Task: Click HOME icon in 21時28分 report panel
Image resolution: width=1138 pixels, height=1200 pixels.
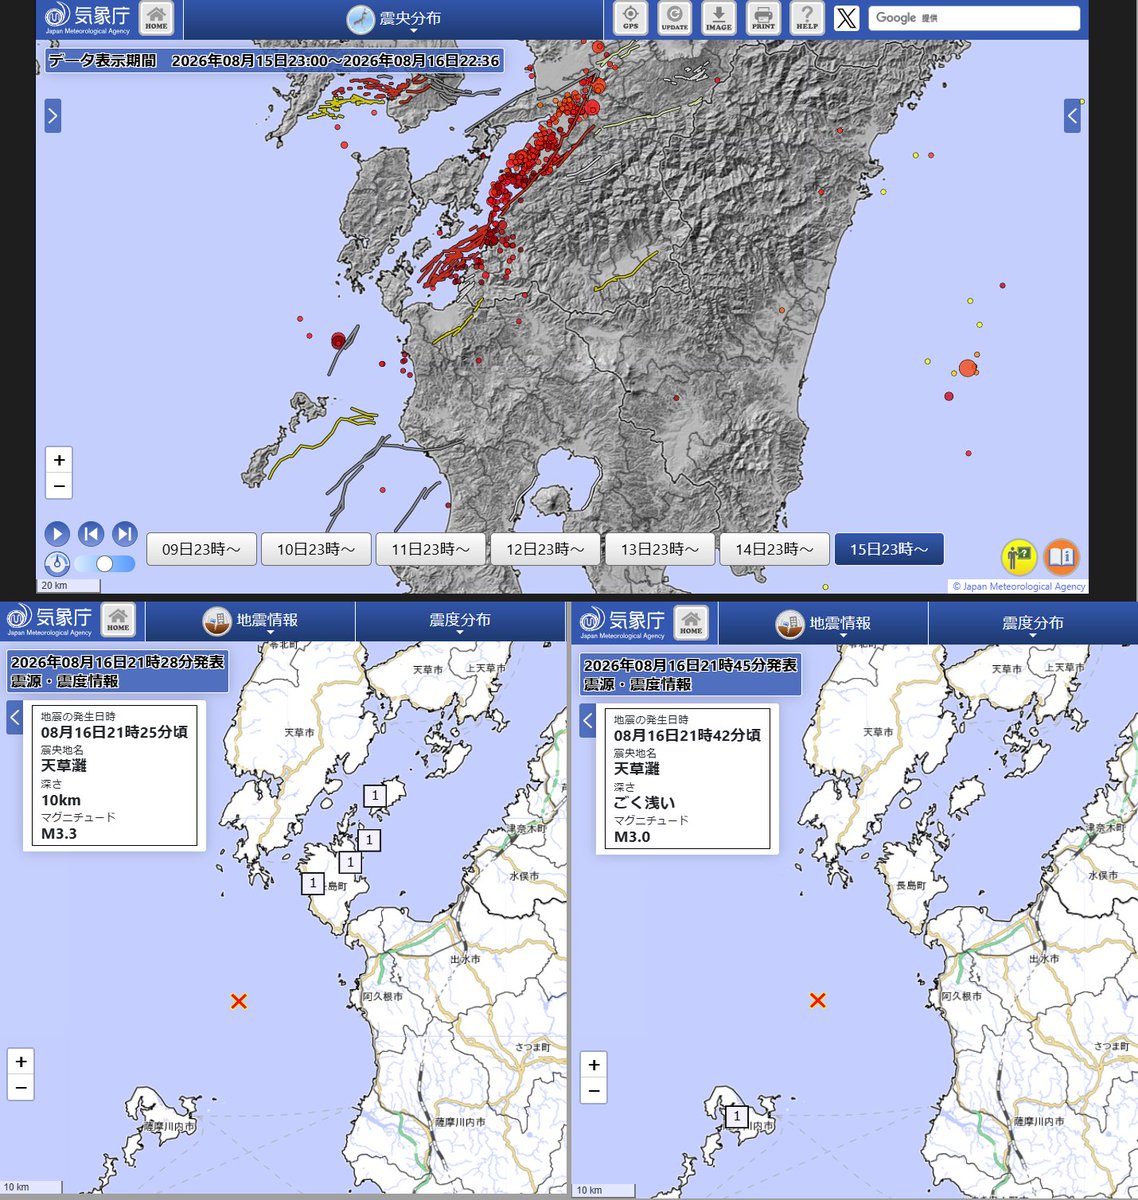Action: pyautogui.click(x=118, y=620)
